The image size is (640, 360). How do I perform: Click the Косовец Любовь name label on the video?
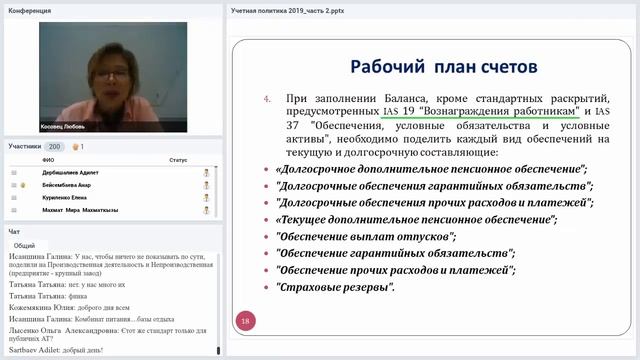pyautogui.click(x=63, y=127)
